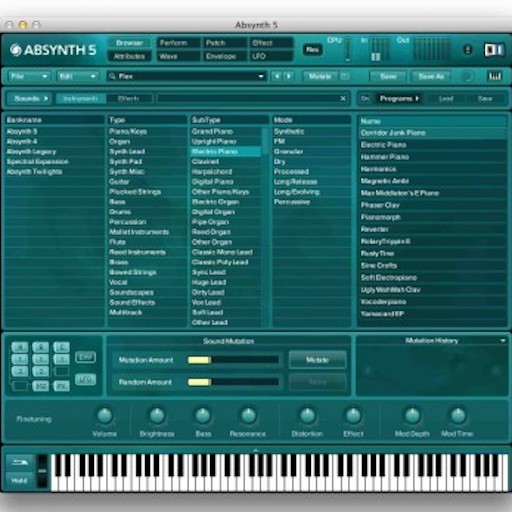
Task: Click the CPU level meter
Action: (x=348, y=49)
